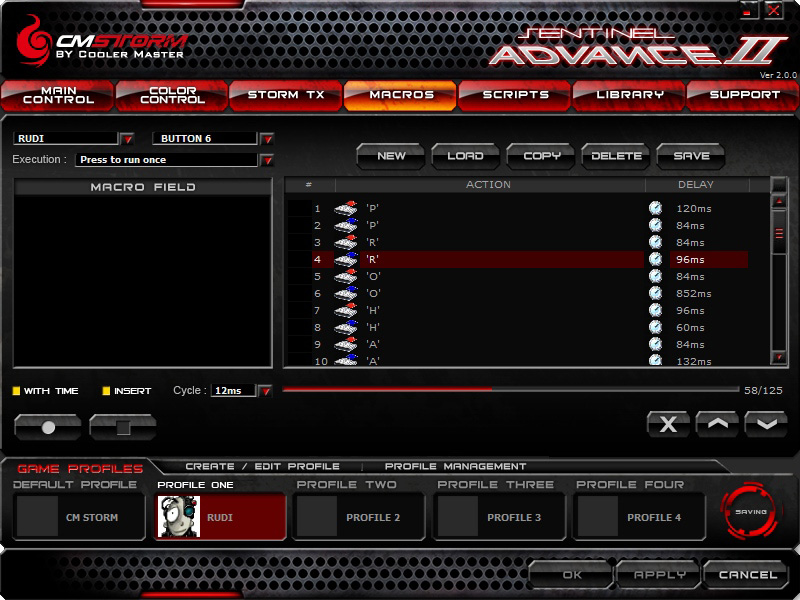The width and height of the screenshot is (800, 600).
Task: Toggle the With Time checkbox
Action: point(16,391)
